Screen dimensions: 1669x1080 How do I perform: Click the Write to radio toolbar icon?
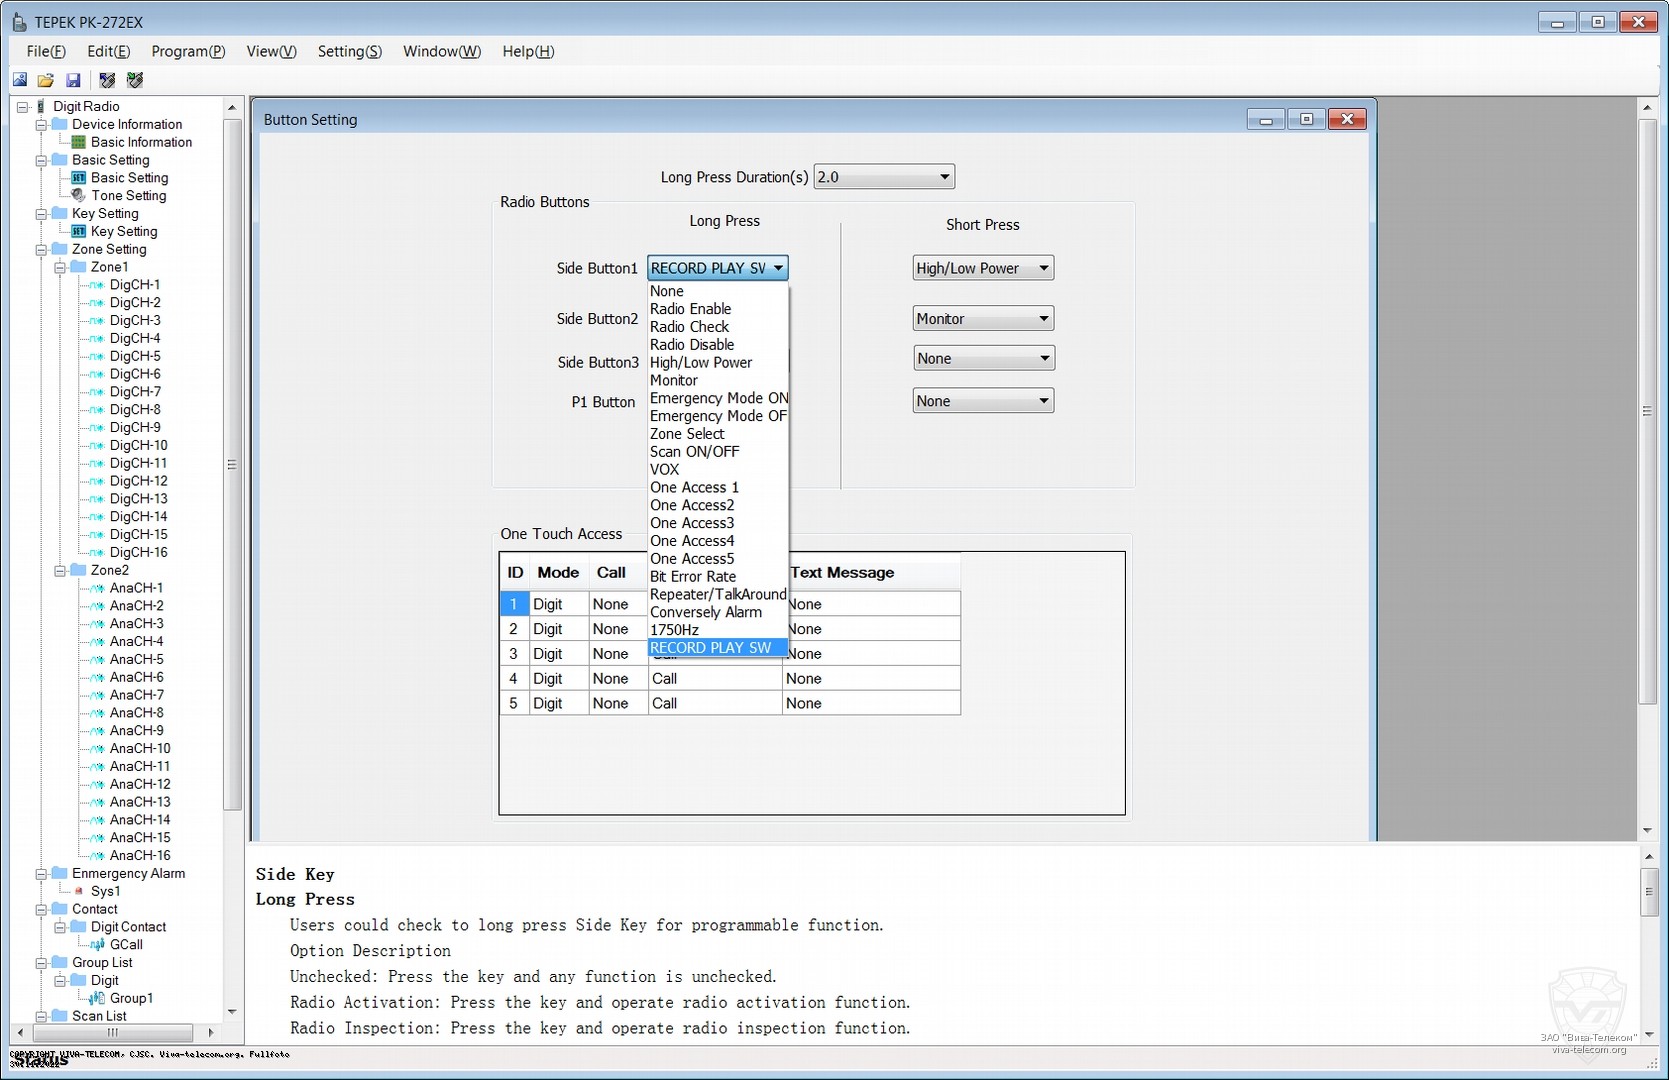pos(135,80)
